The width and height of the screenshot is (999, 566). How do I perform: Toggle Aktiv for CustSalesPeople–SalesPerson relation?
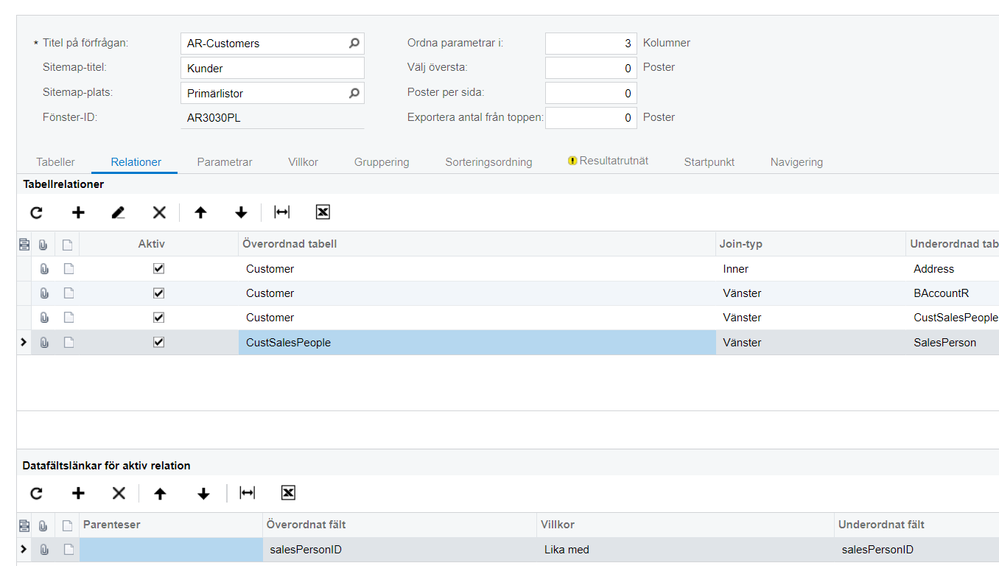(158, 342)
